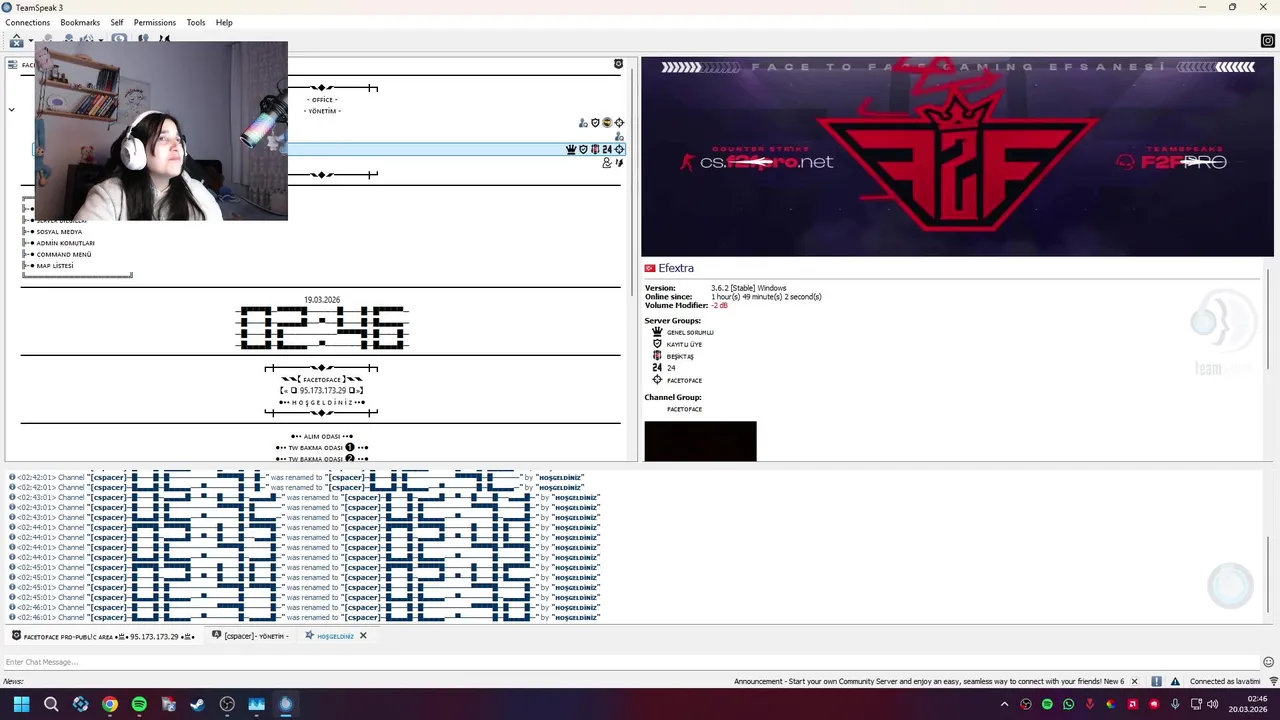Open the Tools menu
Viewport: 1280px width, 720px height.
pyautogui.click(x=196, y=22)
